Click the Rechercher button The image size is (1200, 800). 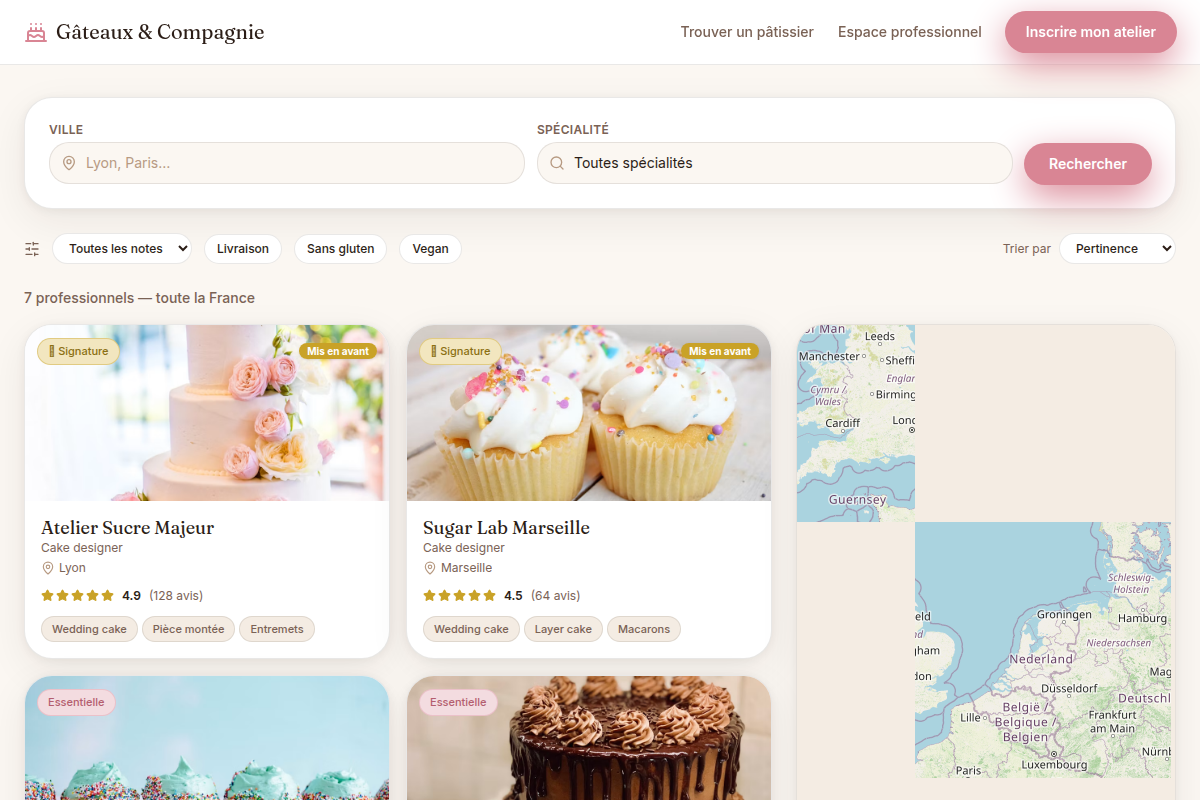pyautogui.click(x=1088, y=164)
